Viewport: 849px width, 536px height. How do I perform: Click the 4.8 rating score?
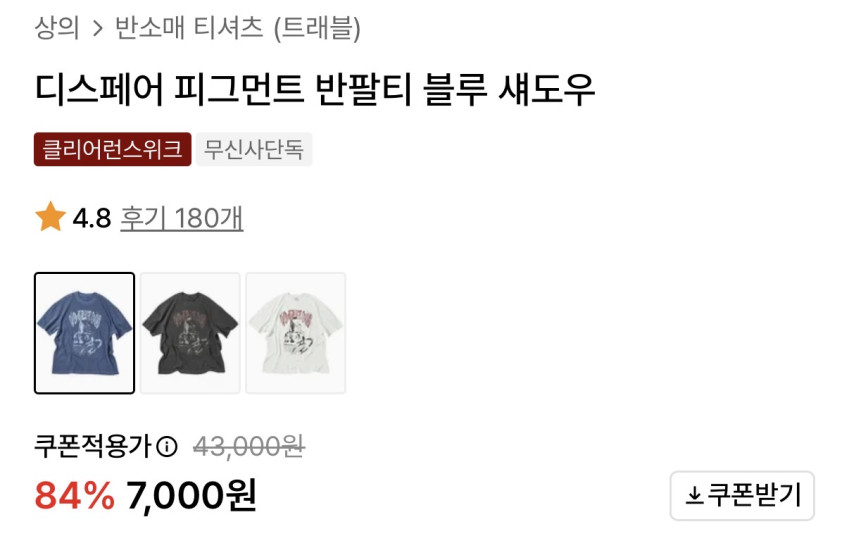tap(92, 218)
